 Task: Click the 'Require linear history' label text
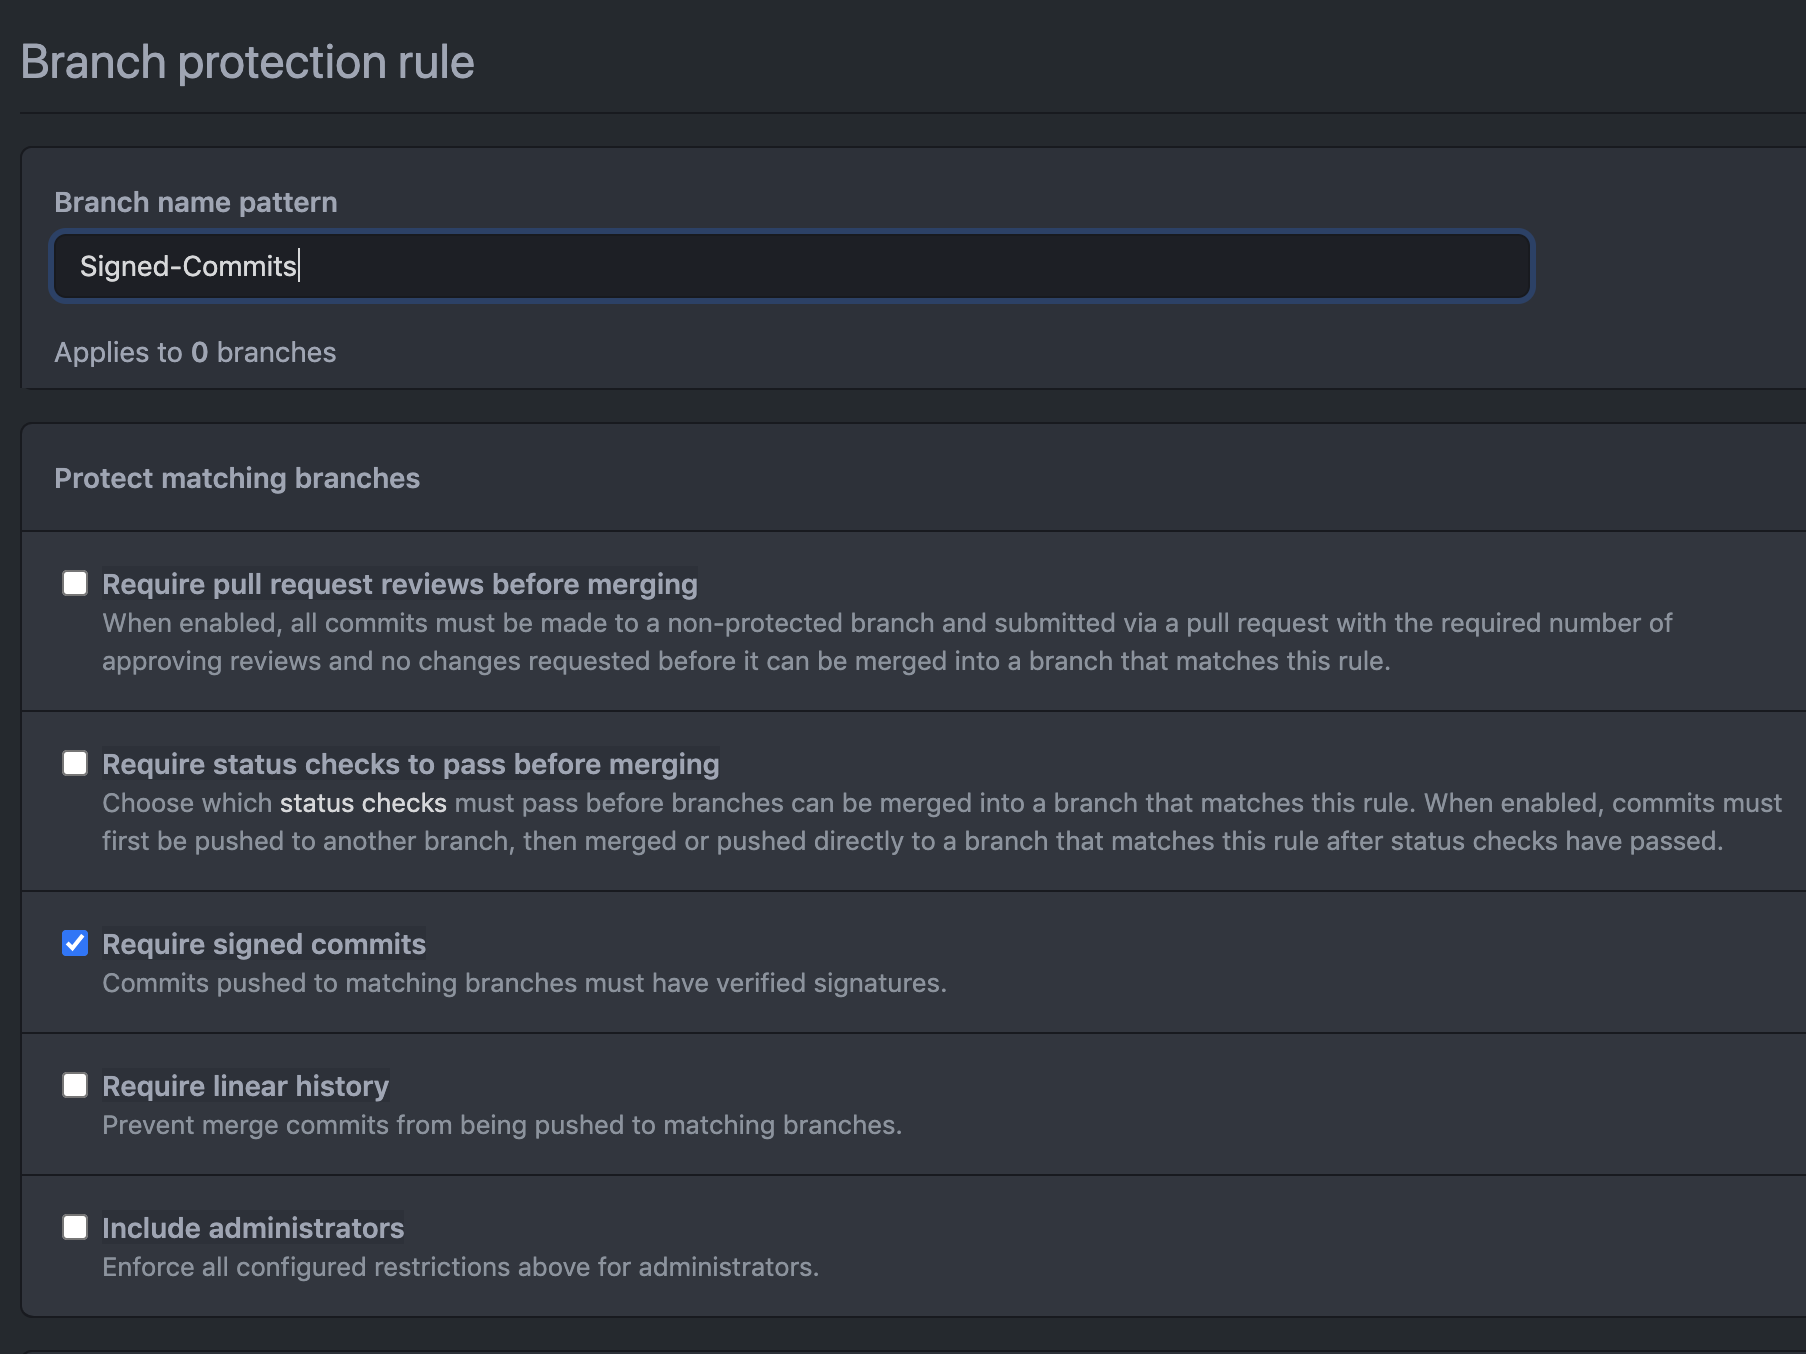tap(245, 1086)
